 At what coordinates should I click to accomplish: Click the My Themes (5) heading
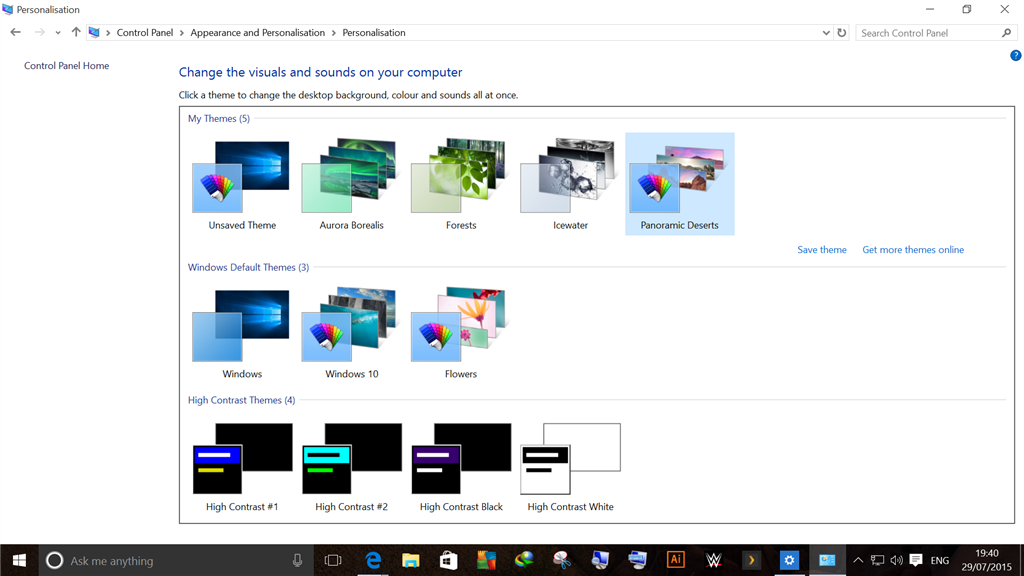pyautogui.click(x=219, y=118)
